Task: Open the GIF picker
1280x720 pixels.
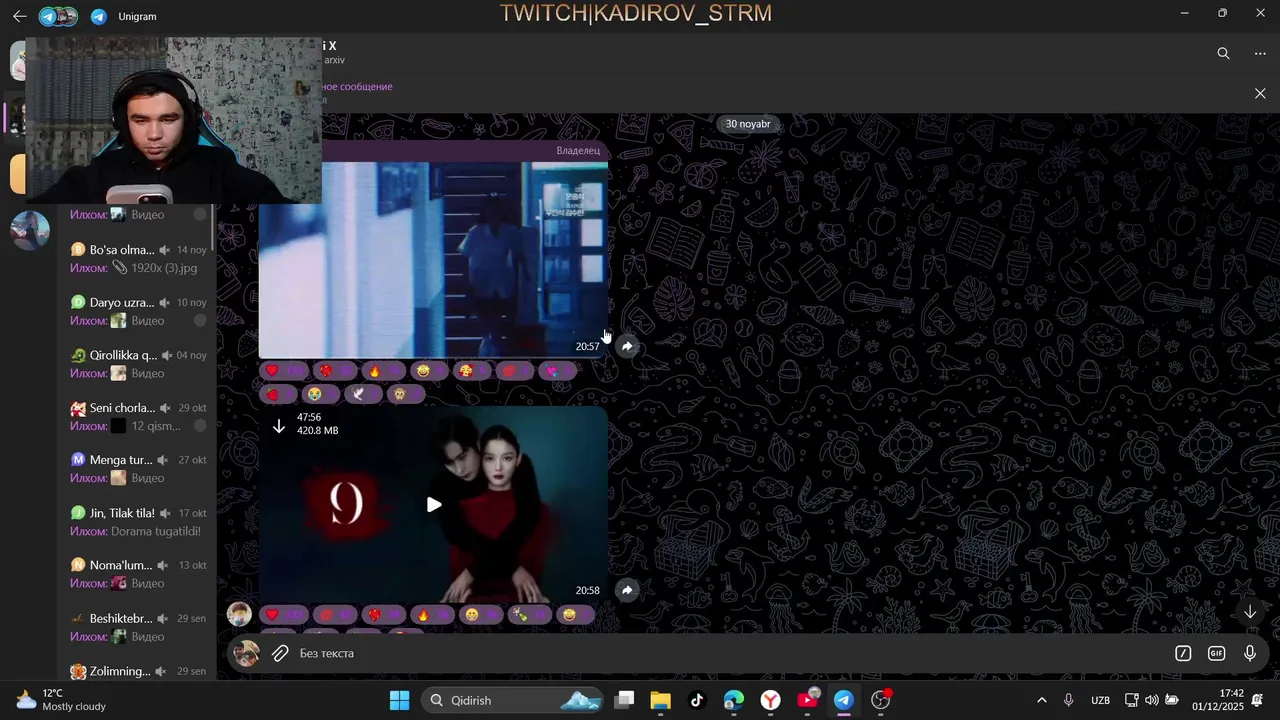Action: (1217, 653)
